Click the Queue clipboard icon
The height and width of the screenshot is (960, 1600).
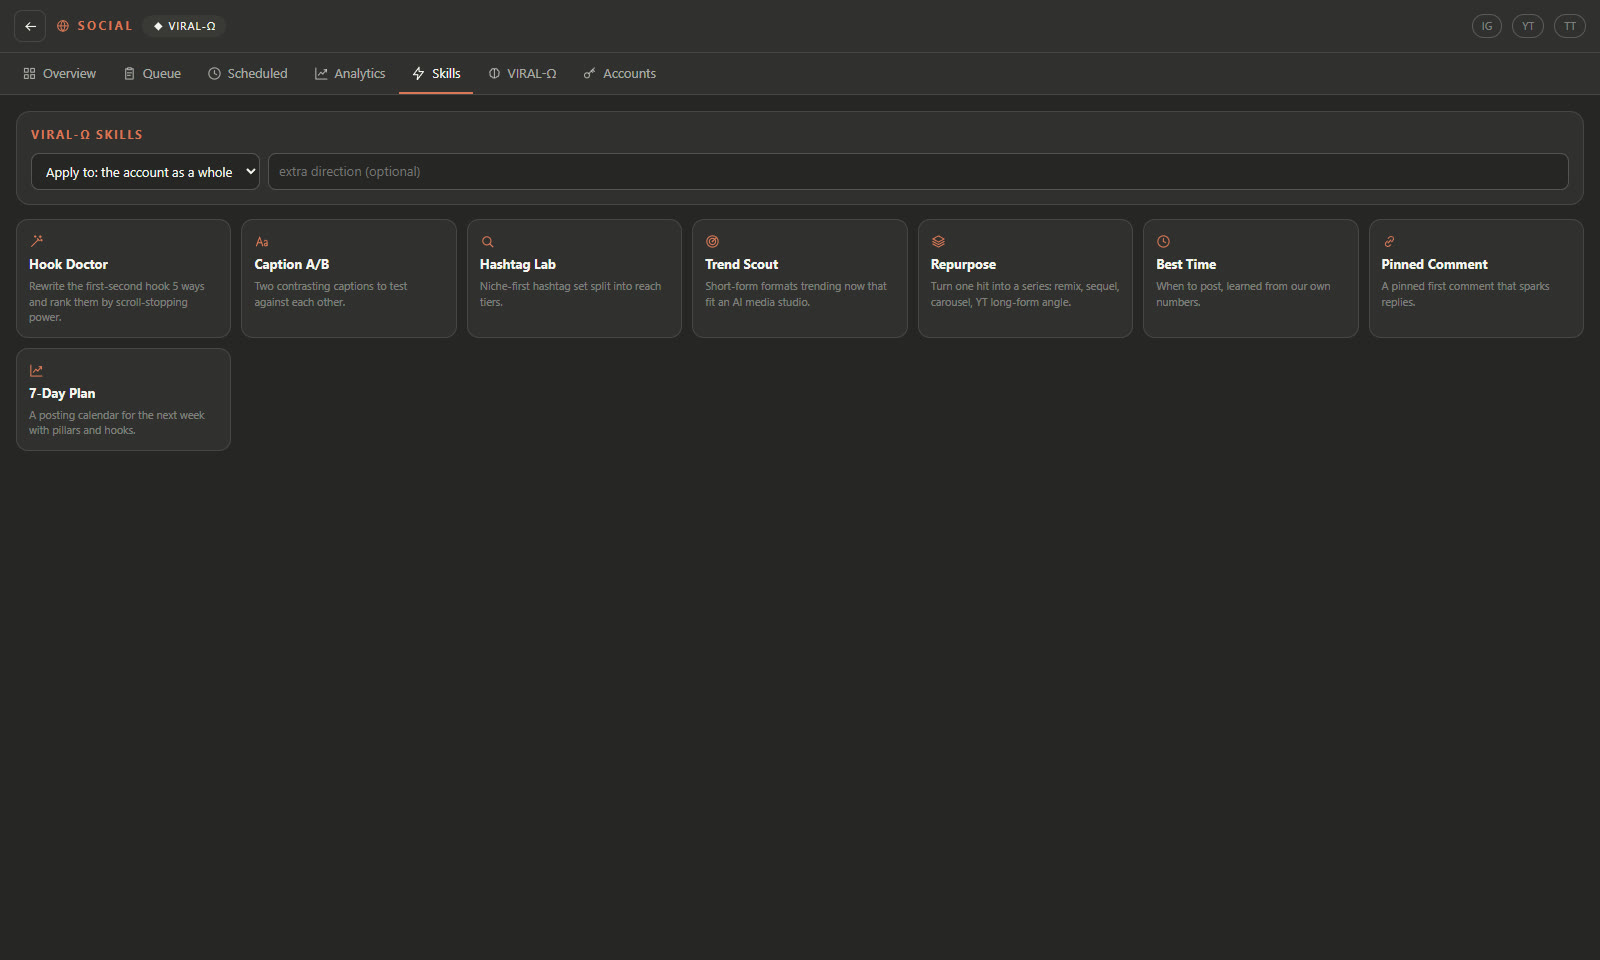129,74
